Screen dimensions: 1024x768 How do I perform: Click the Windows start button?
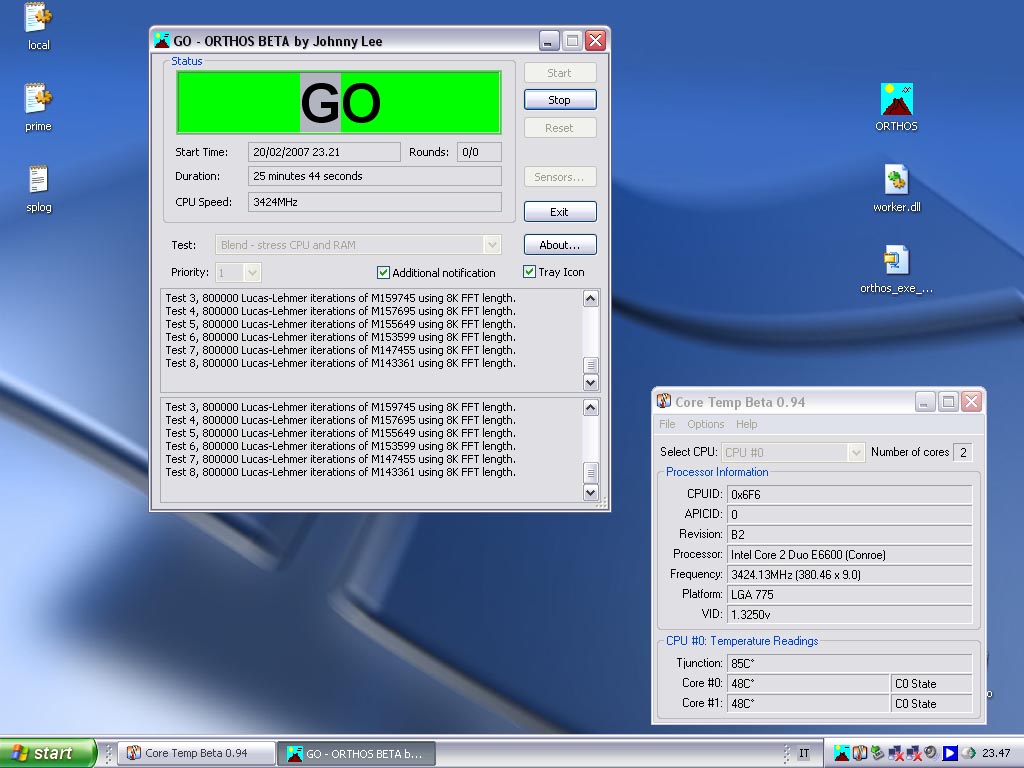coord(47,753)
